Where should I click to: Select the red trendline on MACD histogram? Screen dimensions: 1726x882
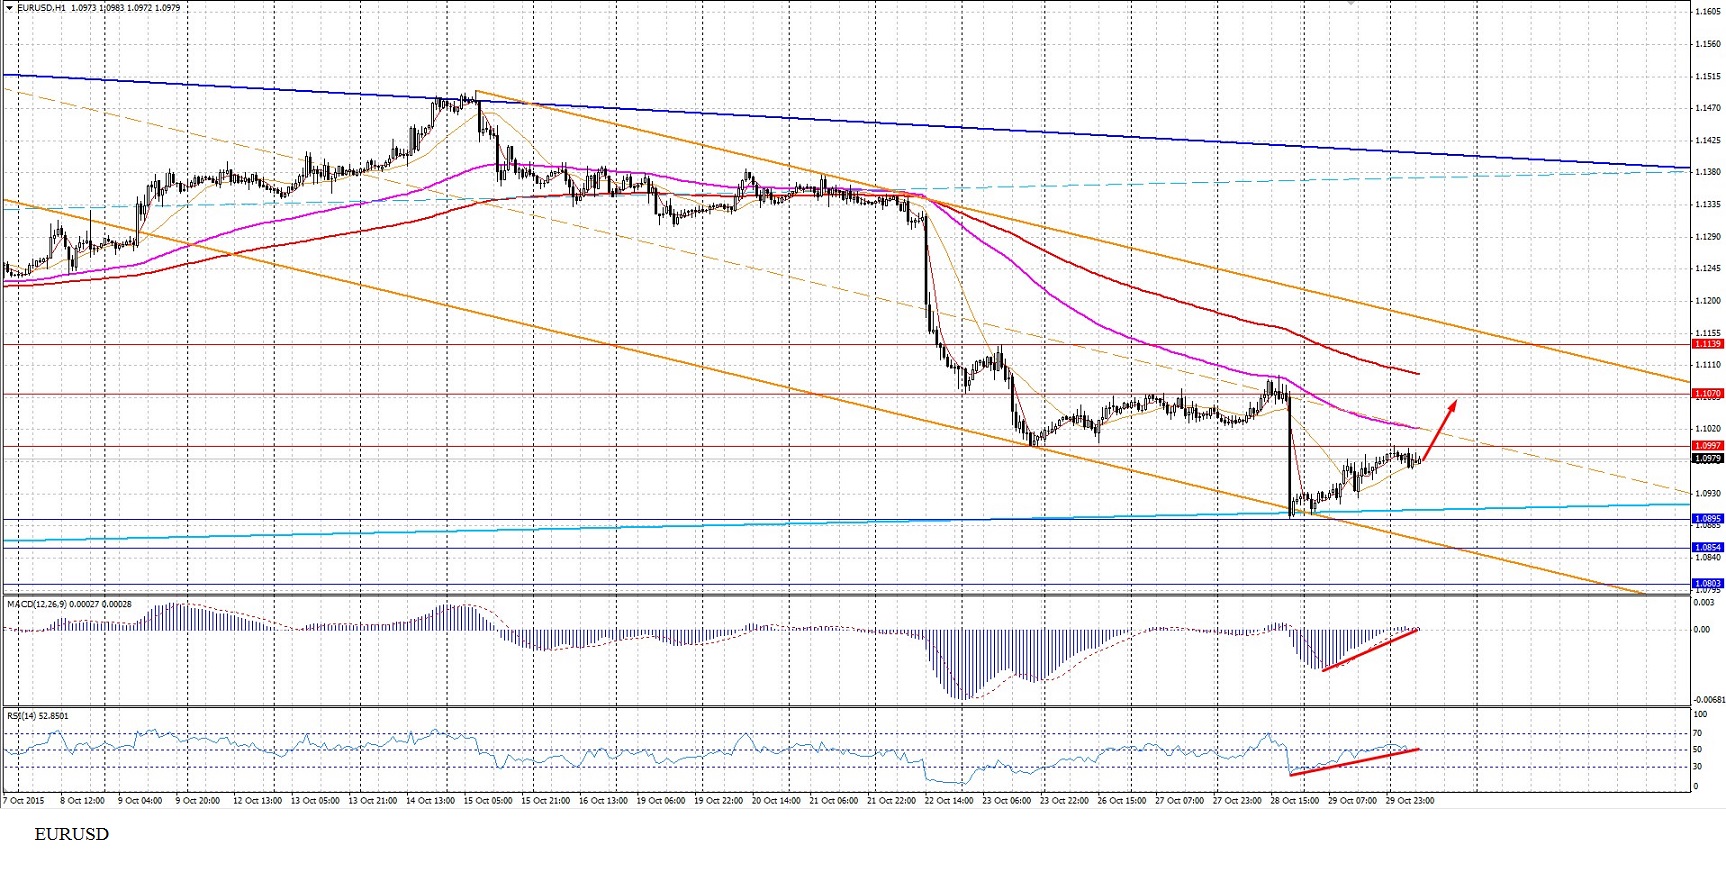(x=1370, y=650)
